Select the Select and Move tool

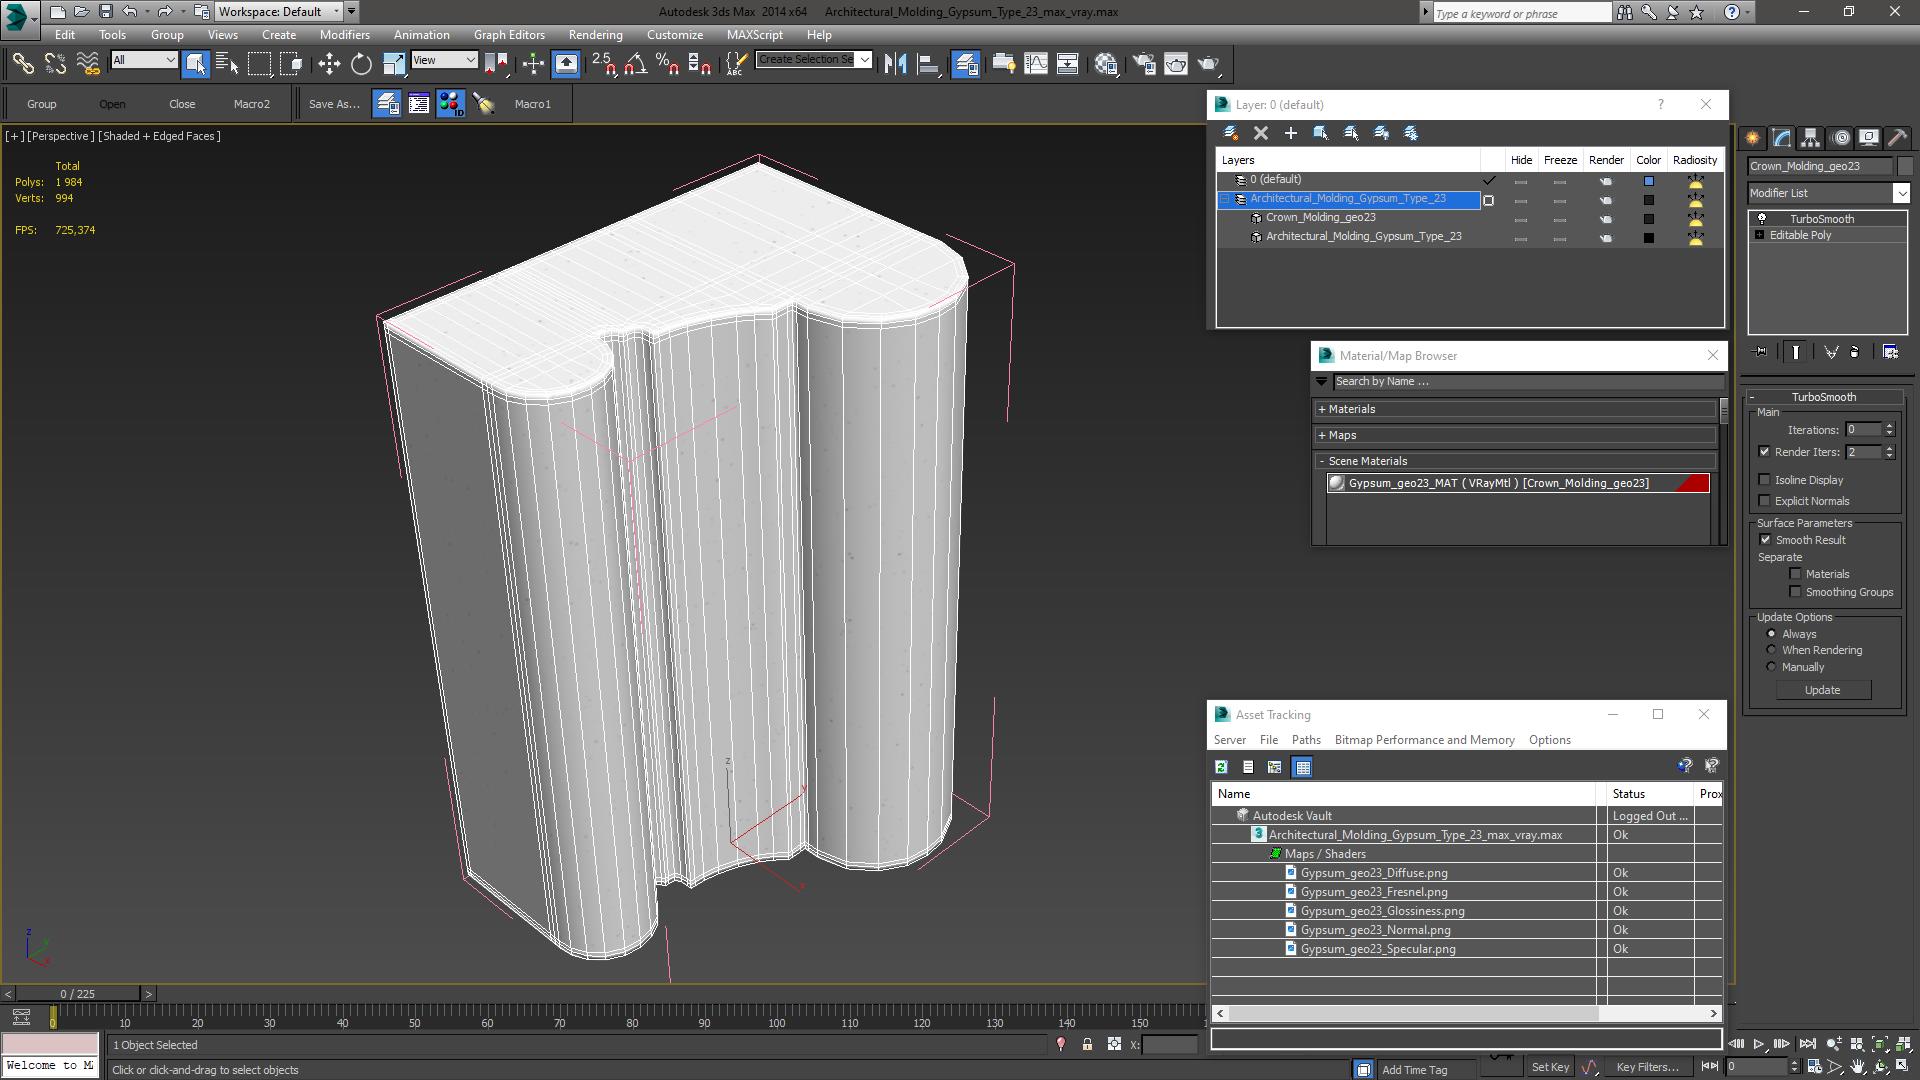[329, 64]
